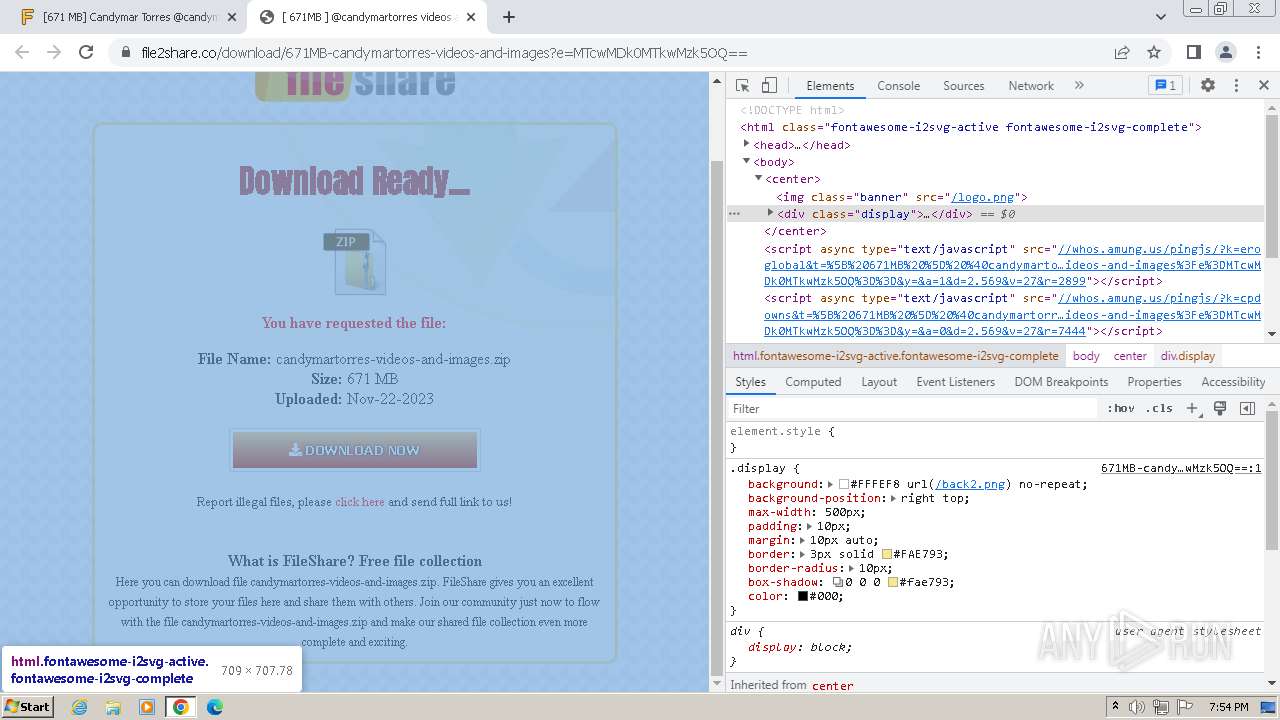Open the /back2.png URL link
The image size is (1280, 720).
pyautogui.click(x=970, y=484)
